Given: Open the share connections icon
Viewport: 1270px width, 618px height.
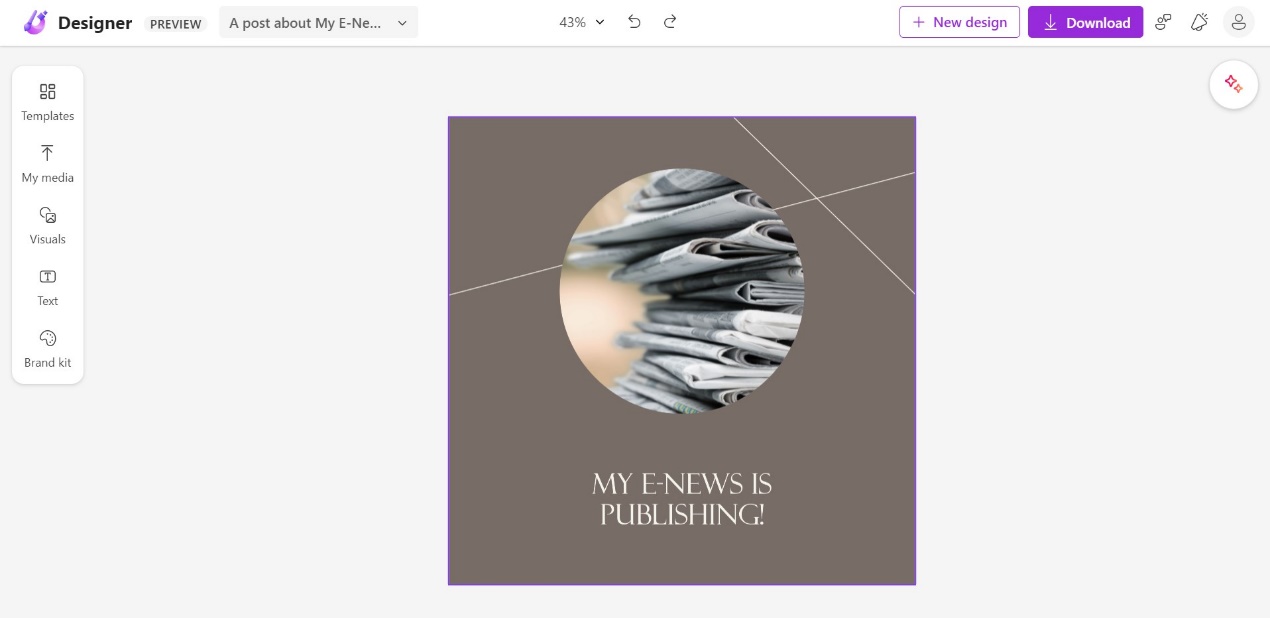Looking at the screenshot, I should pos(1163,22).
